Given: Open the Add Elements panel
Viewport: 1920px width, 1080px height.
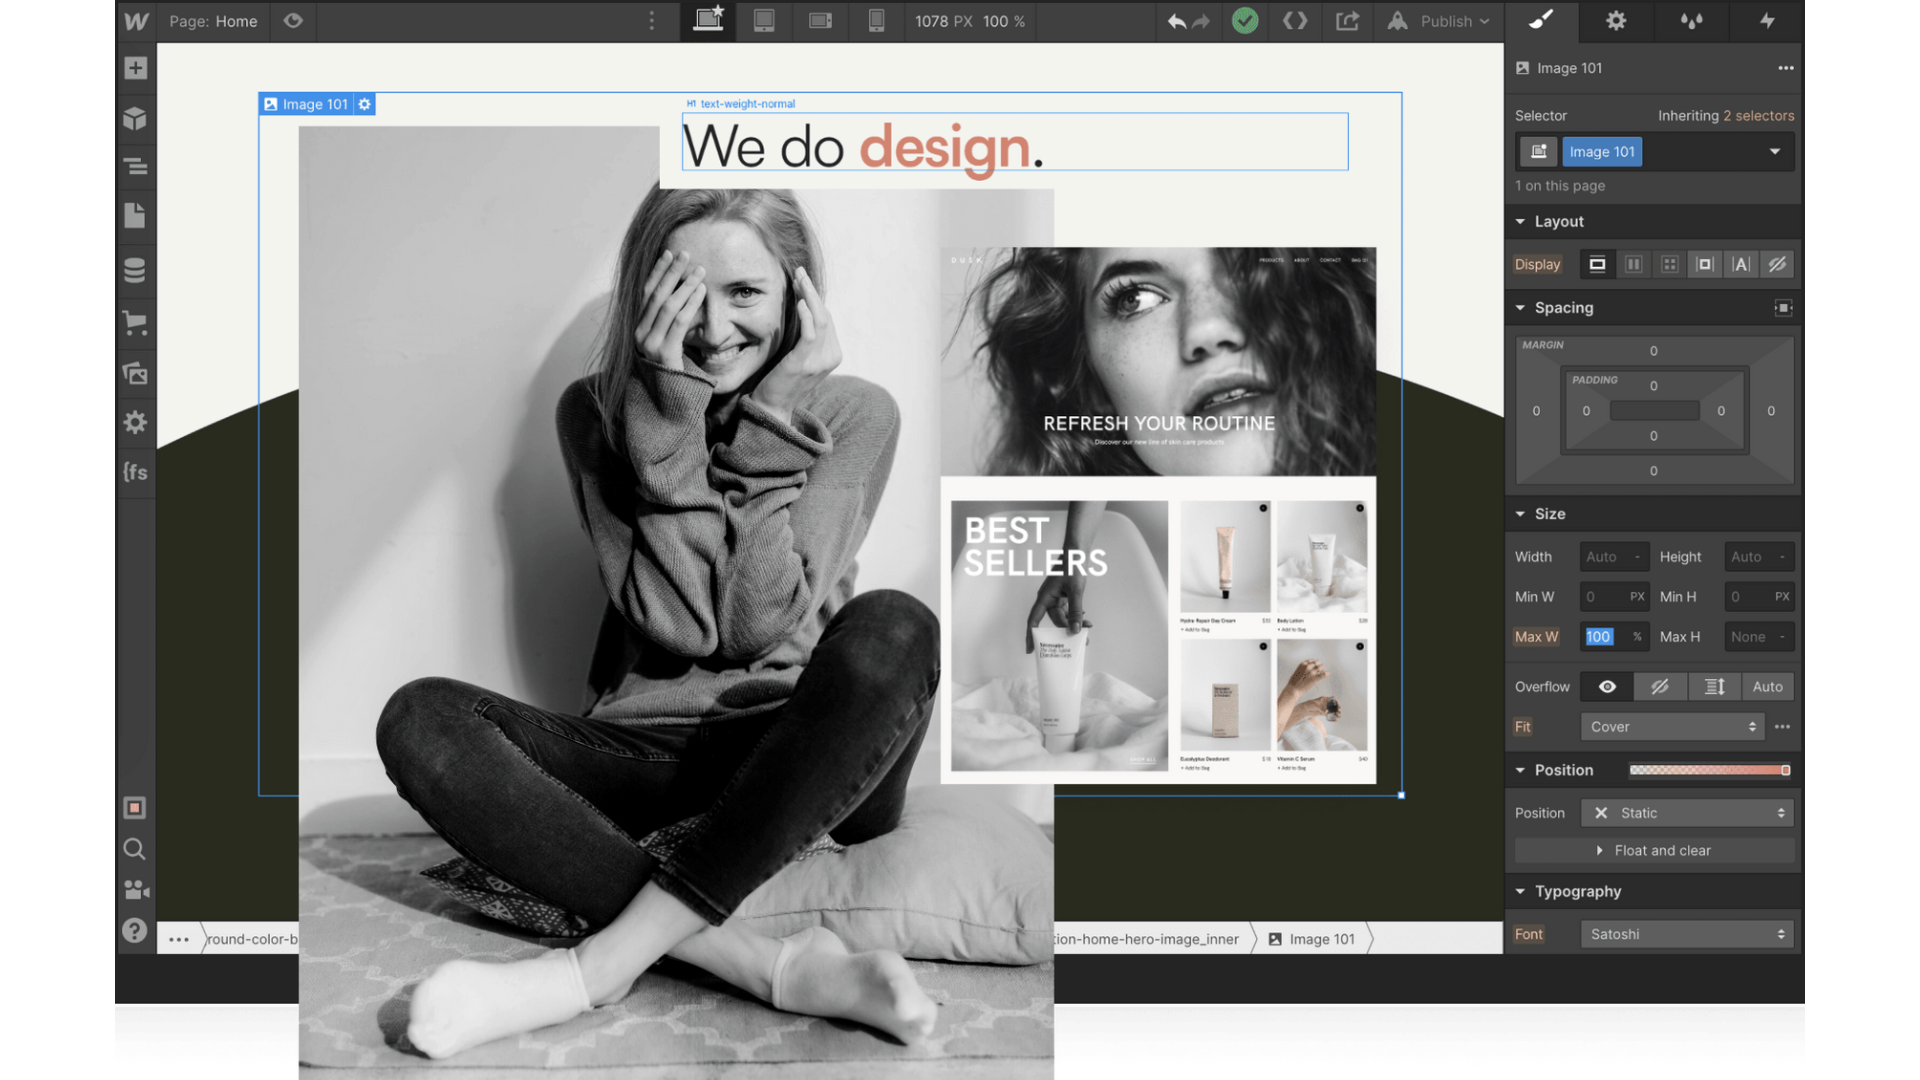Looking at the screenshot, I should pyautogui.click(x=136, y=68).
